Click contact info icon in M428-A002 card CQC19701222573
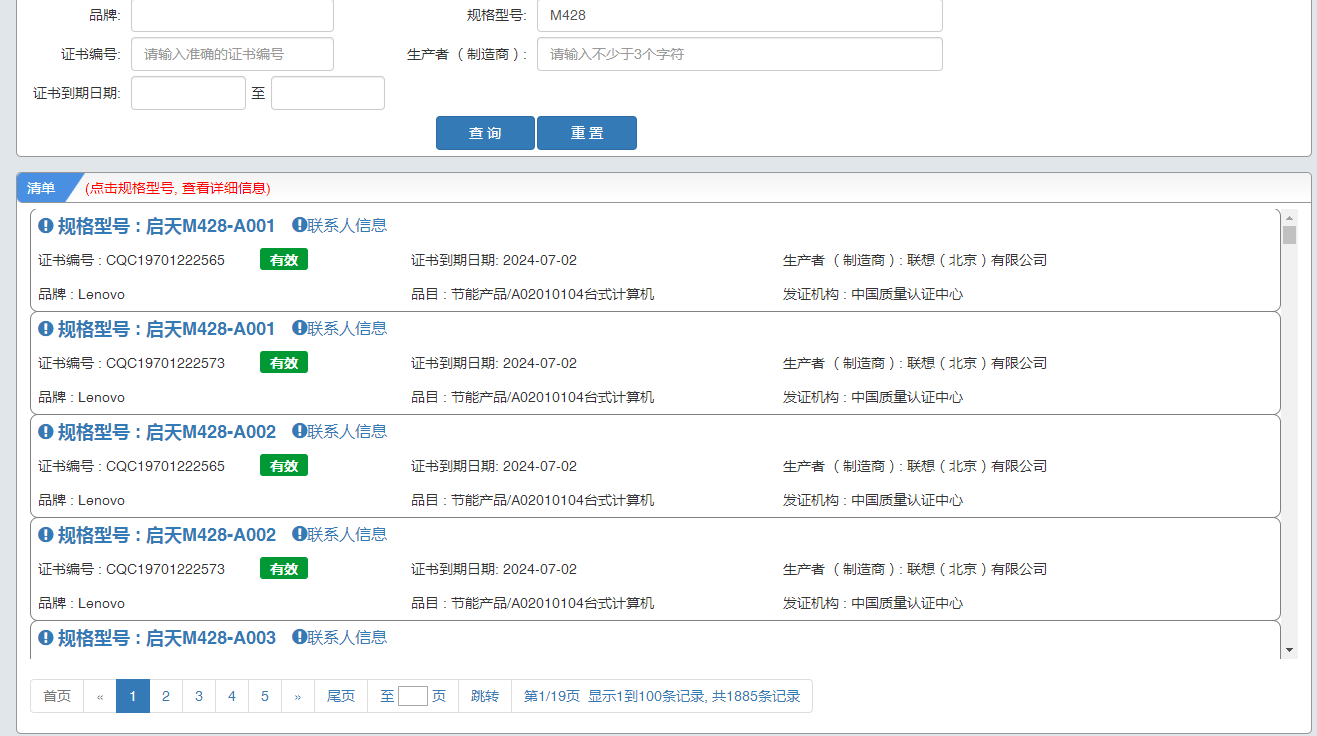Image resolution: width=1317 pixels, height=736 pixels. click(x=299, y=534)
